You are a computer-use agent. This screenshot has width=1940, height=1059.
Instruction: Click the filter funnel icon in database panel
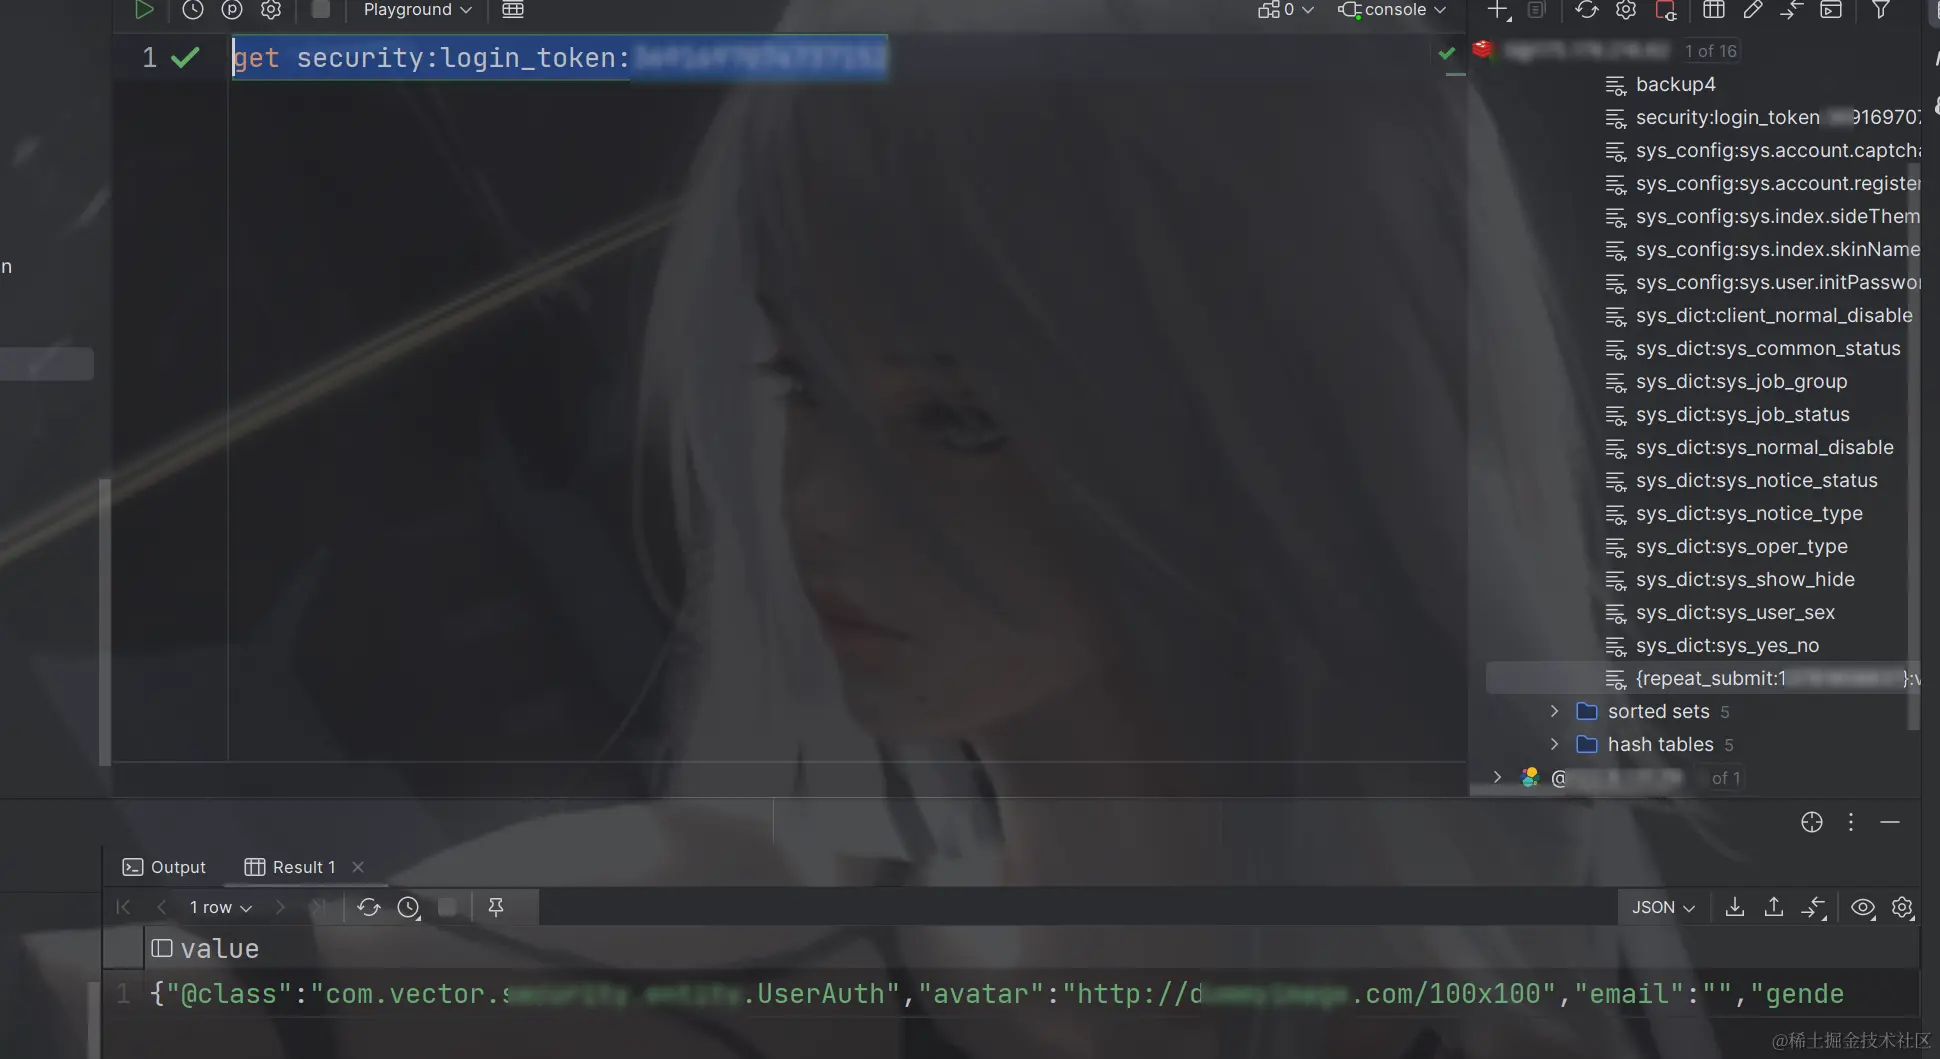1881,10
